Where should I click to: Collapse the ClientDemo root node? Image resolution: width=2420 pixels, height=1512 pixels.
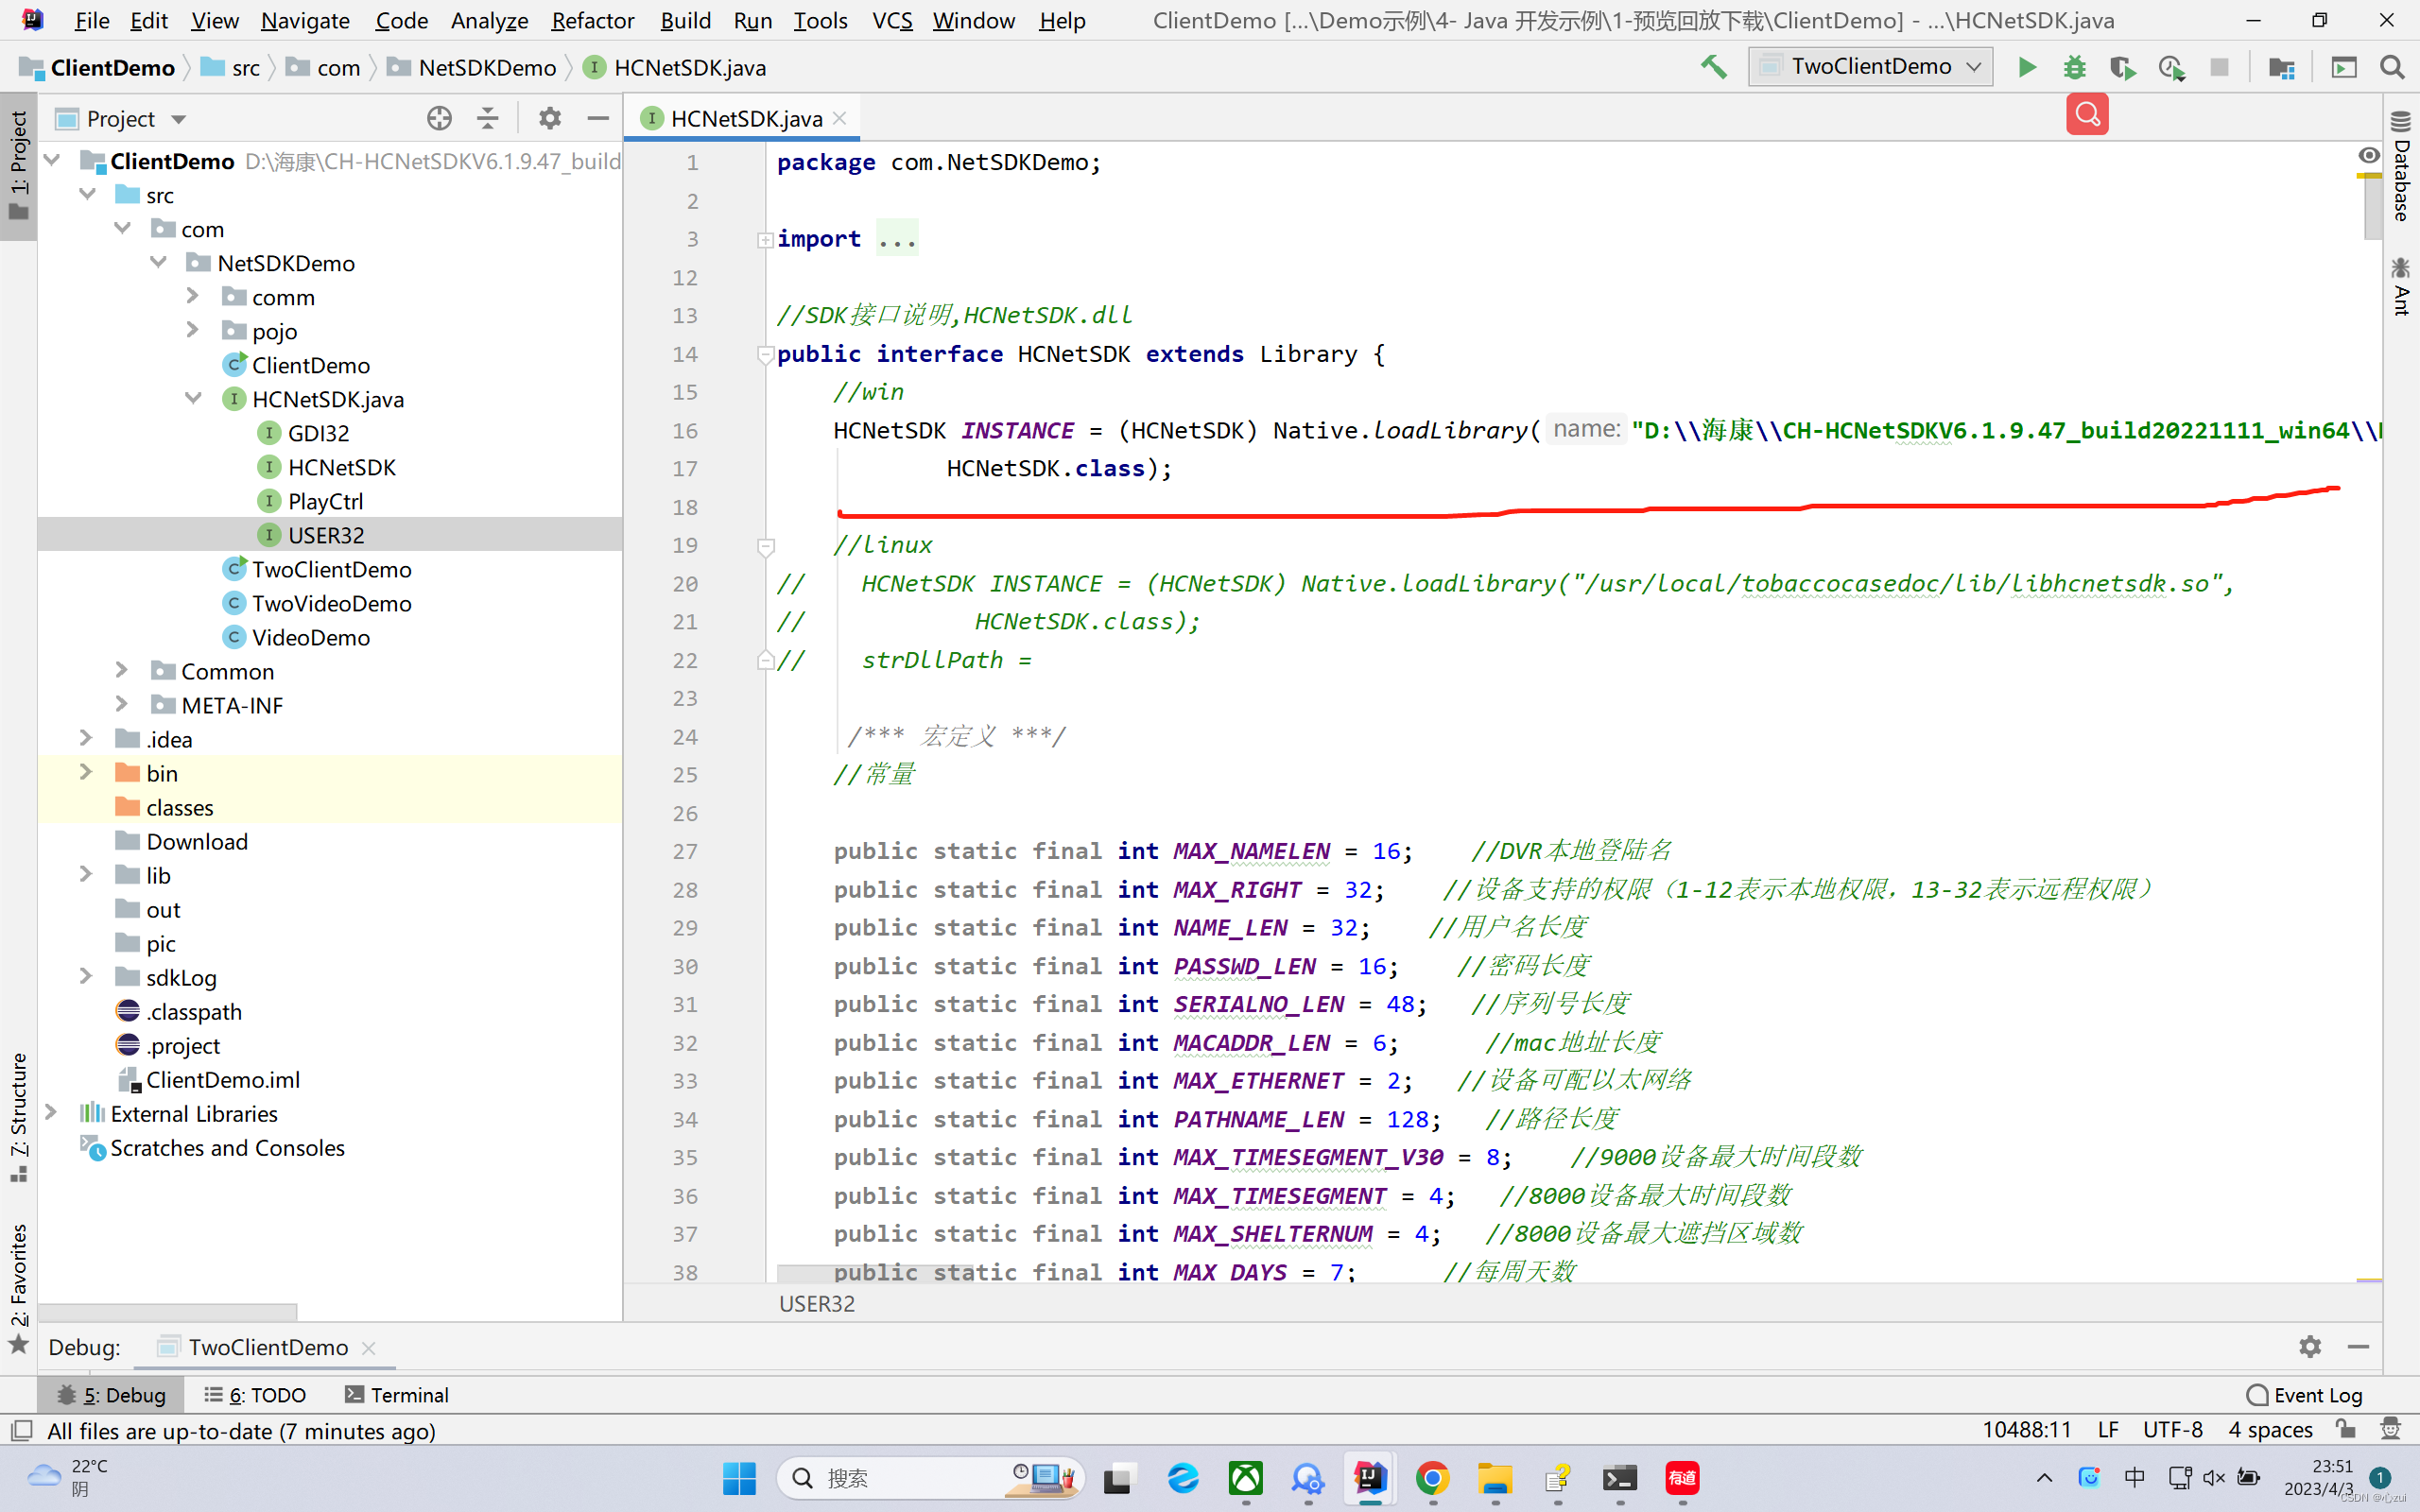click(53, 160)
